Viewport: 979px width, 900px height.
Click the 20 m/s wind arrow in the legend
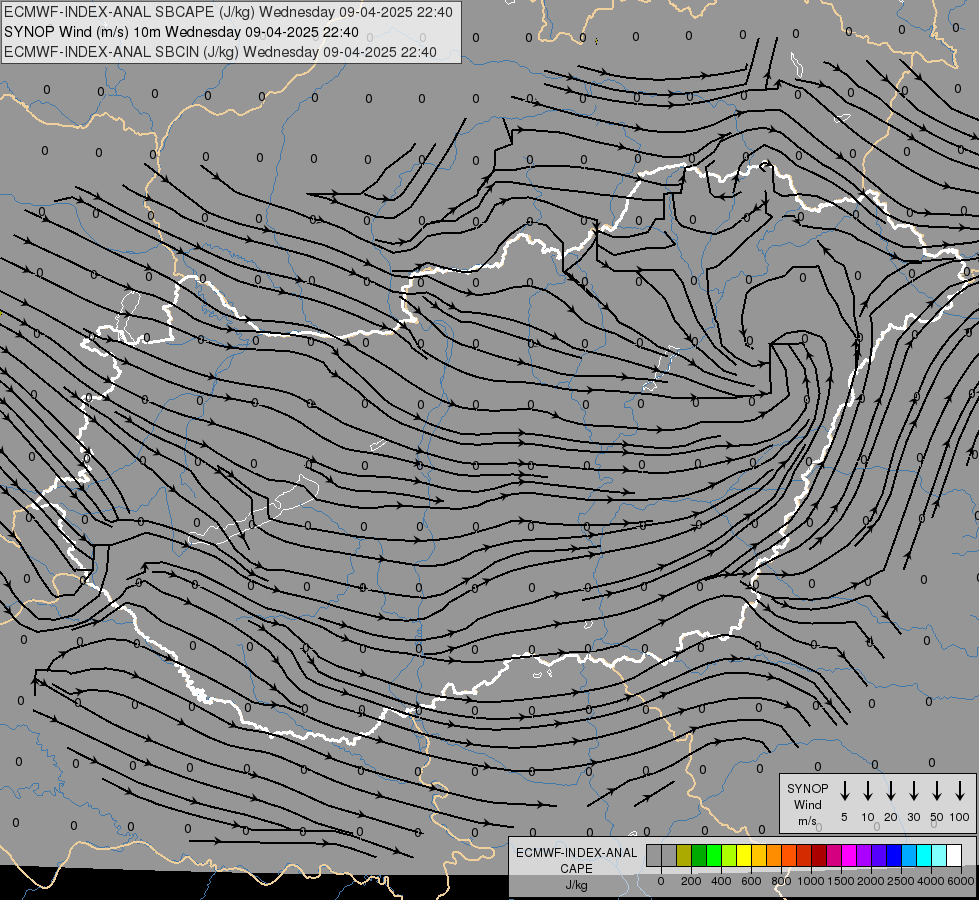(x=890, y=791)
